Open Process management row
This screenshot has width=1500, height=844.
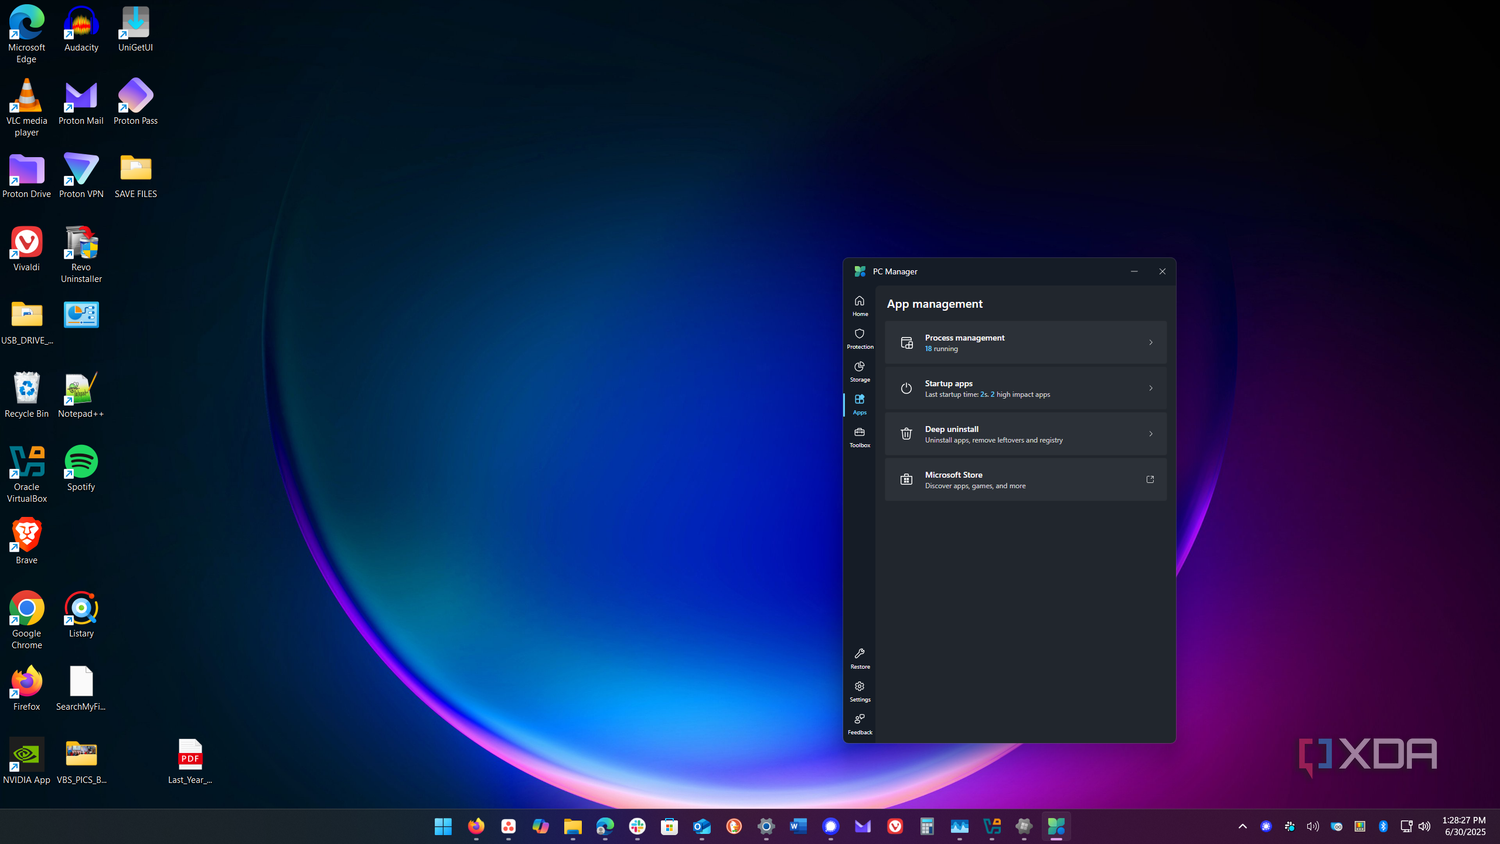coord(1025,342)
